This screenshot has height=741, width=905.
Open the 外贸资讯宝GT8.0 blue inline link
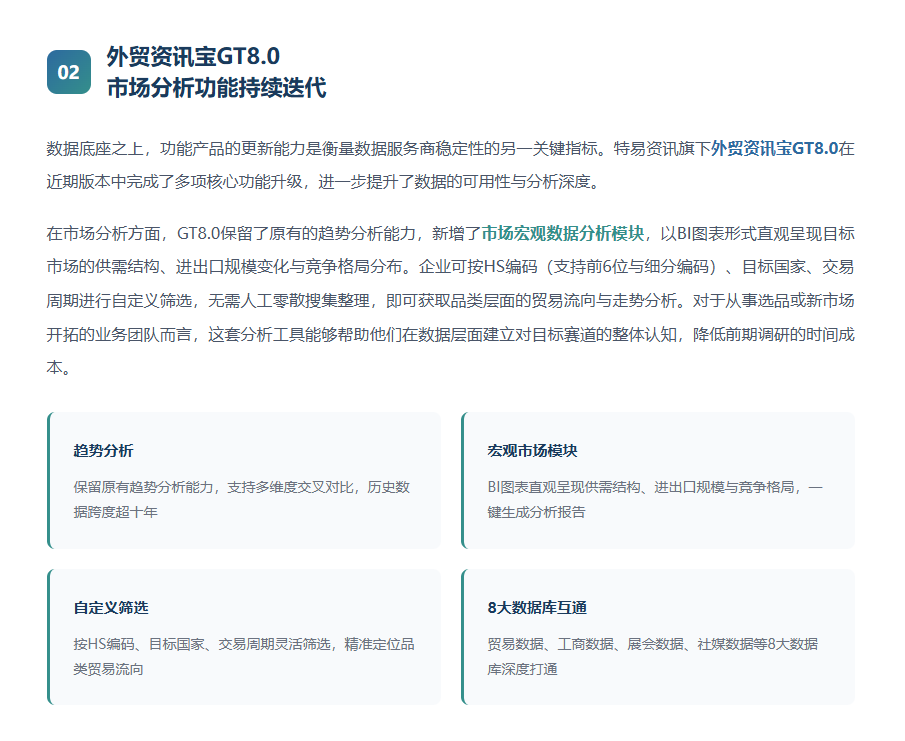pyautogui.click(x=774, y=149)
